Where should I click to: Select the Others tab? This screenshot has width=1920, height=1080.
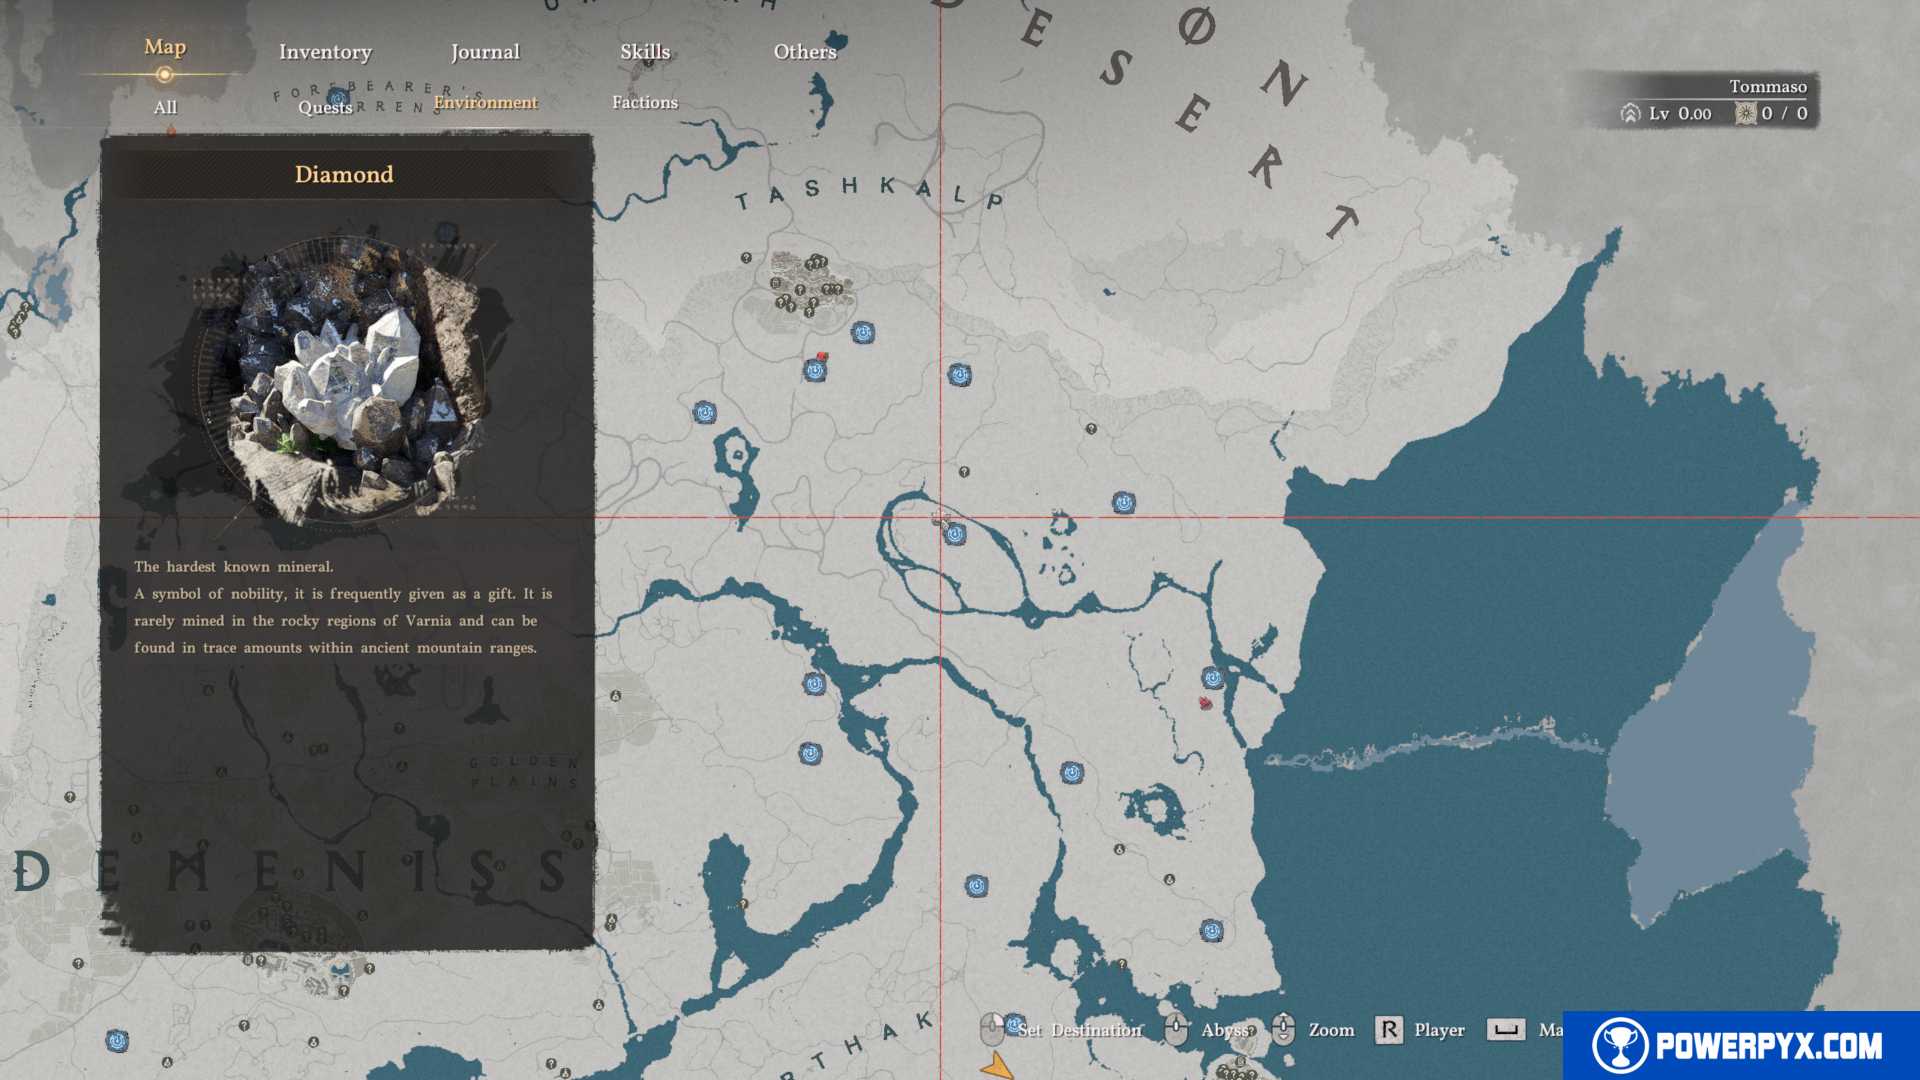point(805,52)
